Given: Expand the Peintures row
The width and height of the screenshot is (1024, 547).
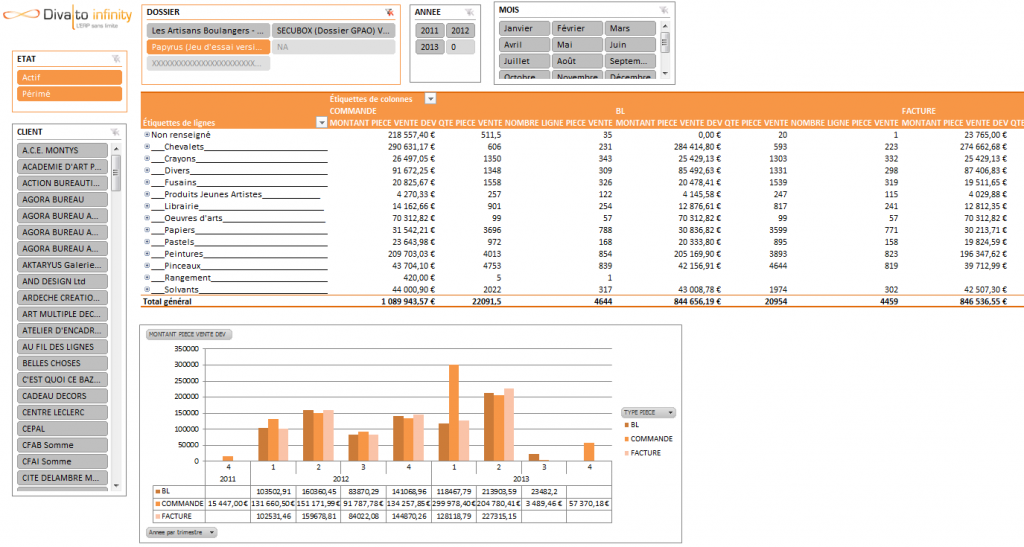Looking at the screenshot, I should (x=147, y=254).
